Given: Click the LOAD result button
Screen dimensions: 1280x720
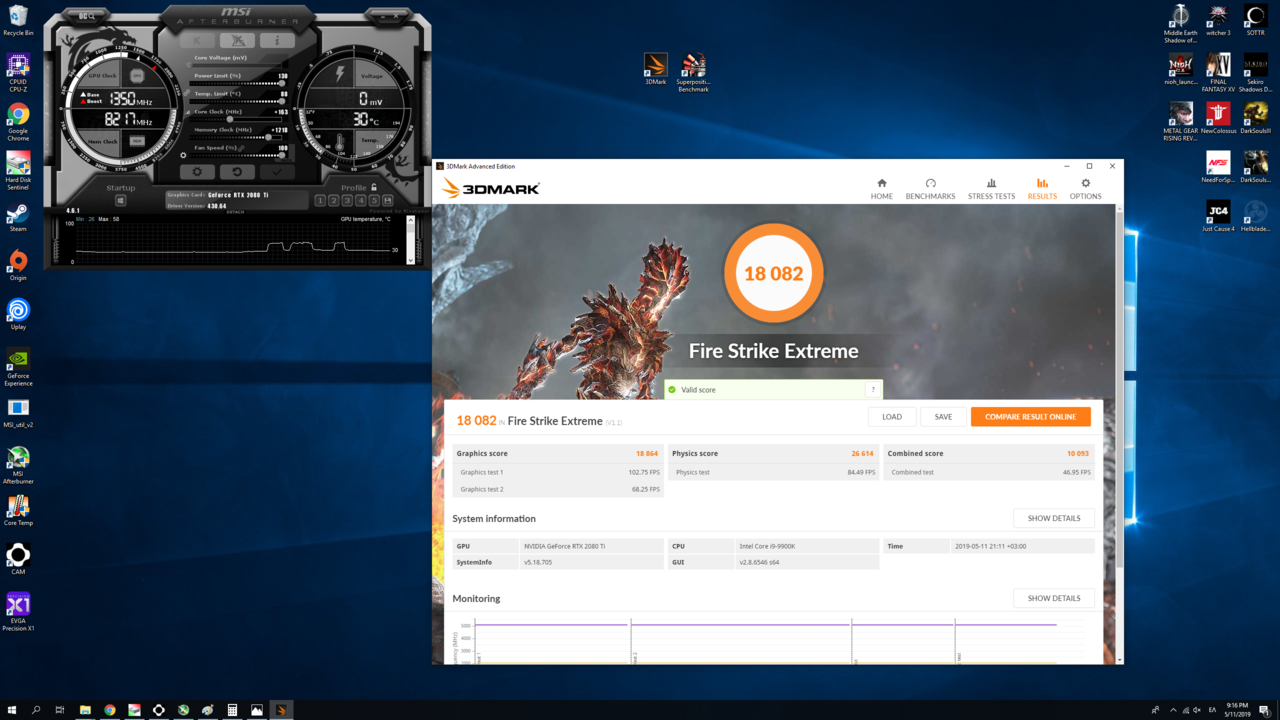Looking at the screenshot, I should [892, 417].
